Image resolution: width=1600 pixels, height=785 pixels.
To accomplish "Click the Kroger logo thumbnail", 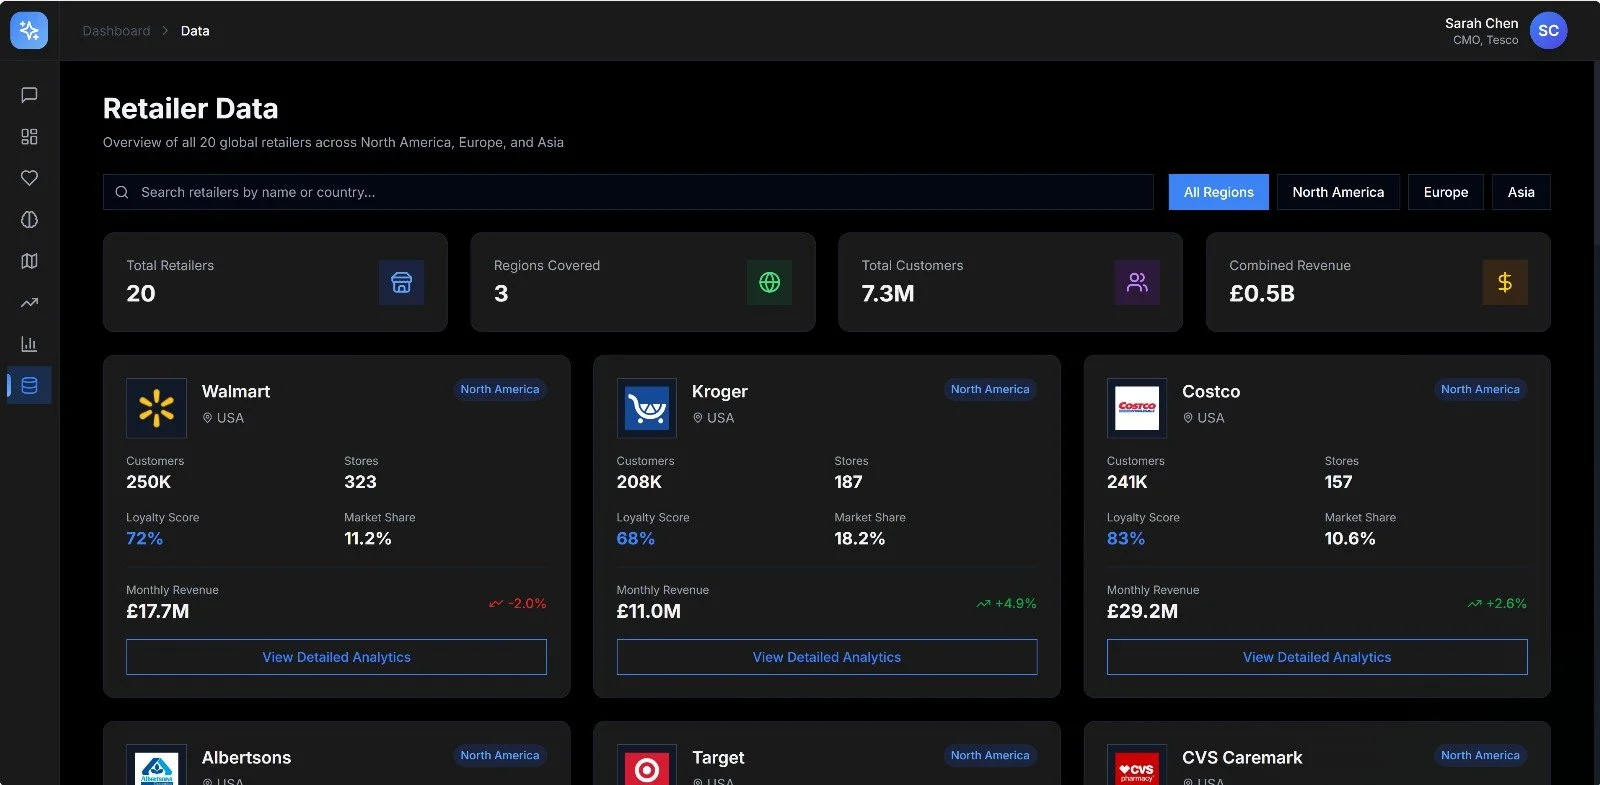I will point(647,408).
